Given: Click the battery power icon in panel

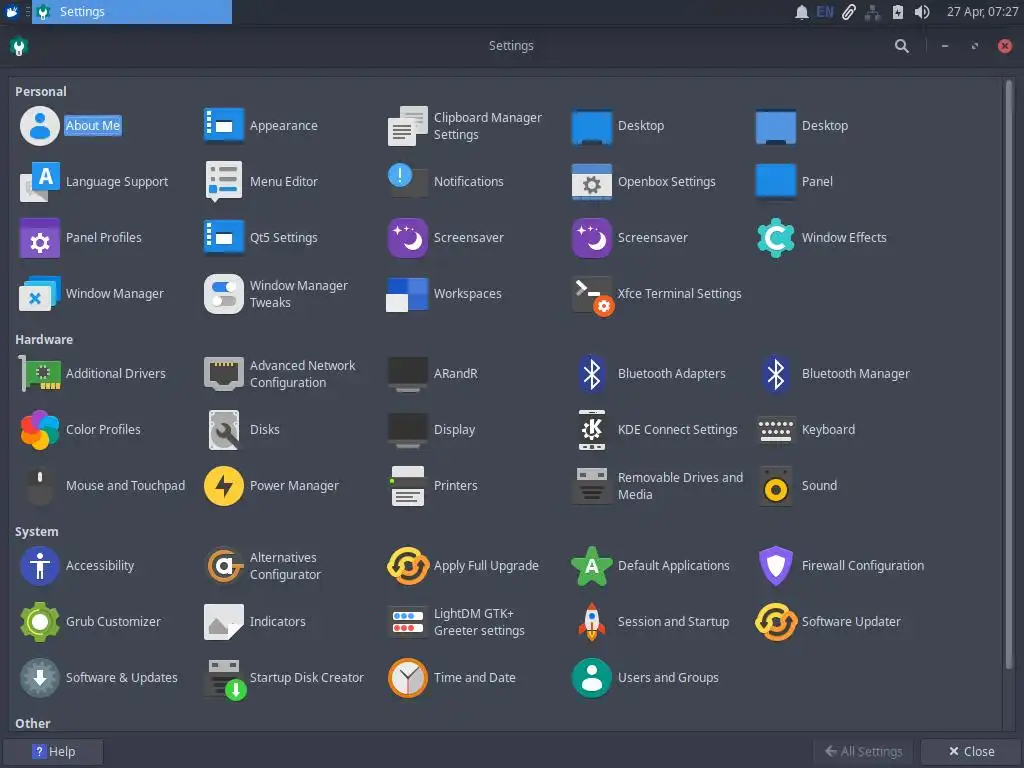Looking at the screenshot, I should point(897,12).
